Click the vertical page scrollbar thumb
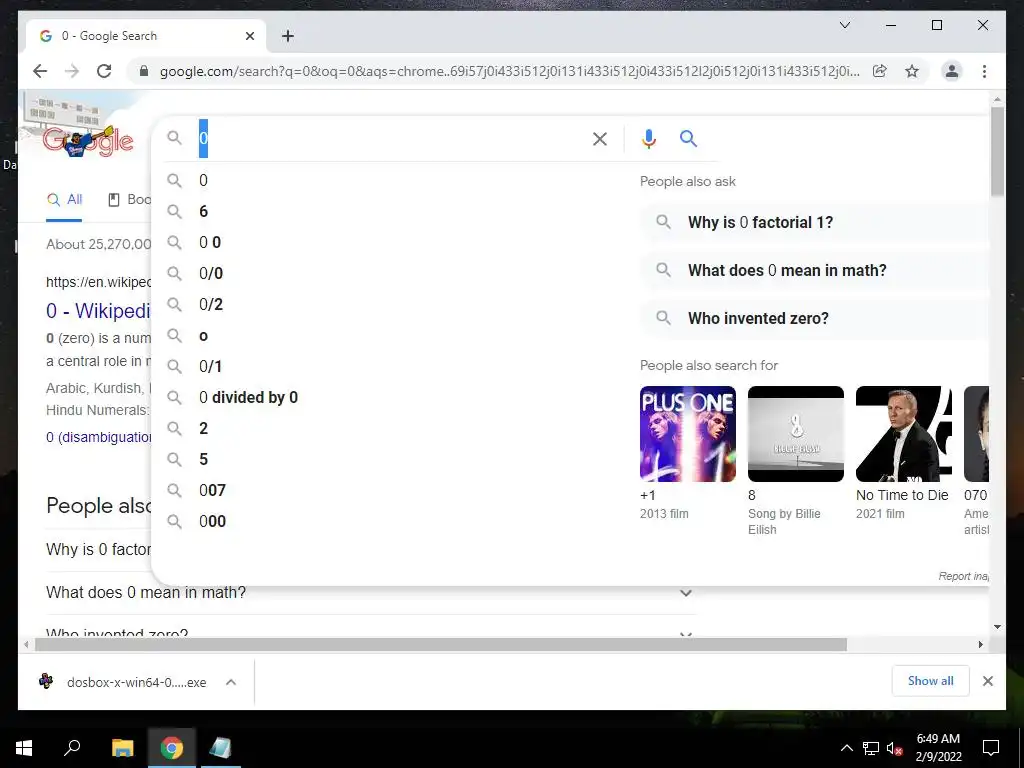This screenshot has width=1024, height=768. pos(997,152)
